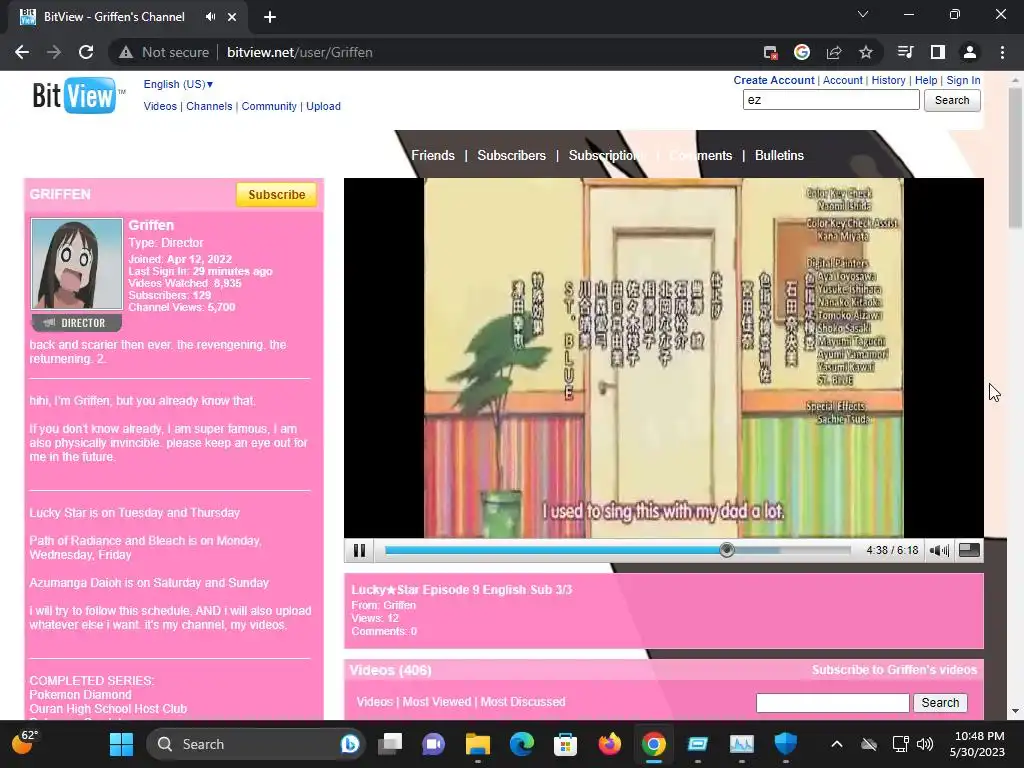This screenshot has height=768, width=1024.
Task: Open a new browser tab
Action: point(270,17)
